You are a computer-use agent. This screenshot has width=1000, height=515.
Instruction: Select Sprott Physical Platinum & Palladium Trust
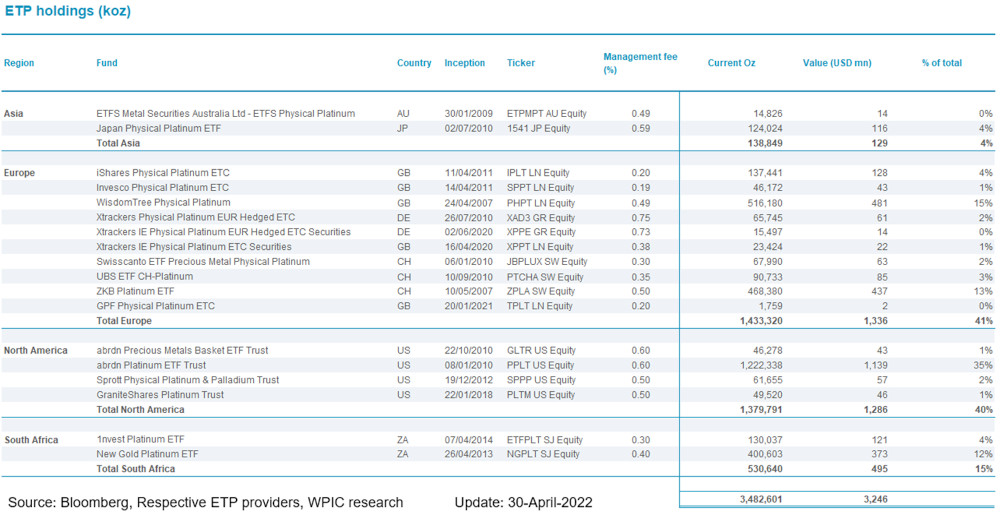188,380
